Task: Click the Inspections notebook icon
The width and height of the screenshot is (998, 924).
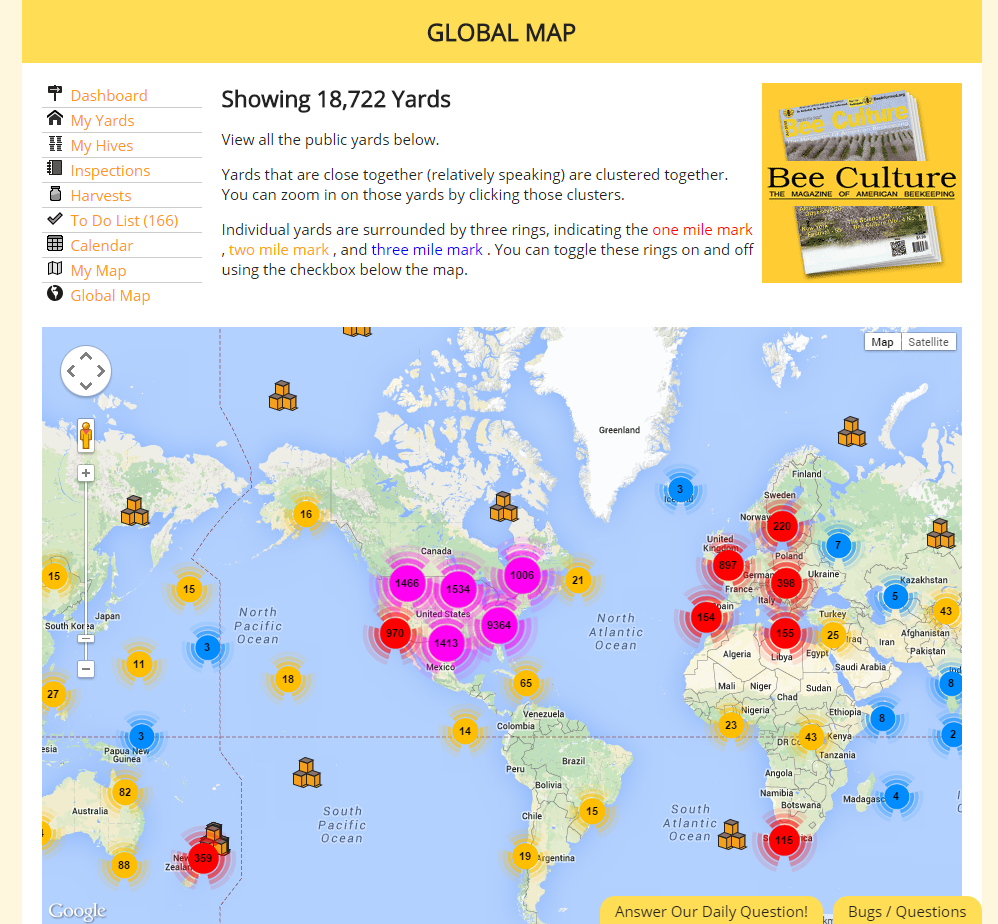Action: [55, 170]
